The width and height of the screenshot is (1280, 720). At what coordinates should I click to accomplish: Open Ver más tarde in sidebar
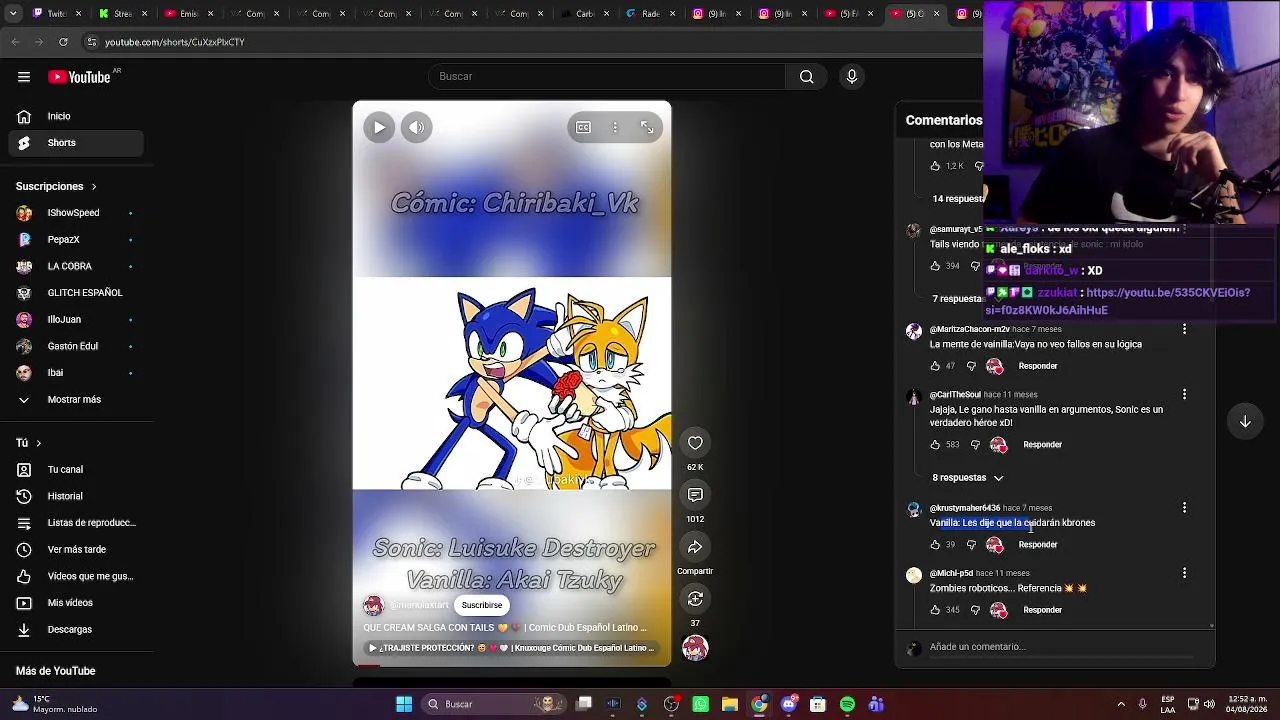point(77,550)
